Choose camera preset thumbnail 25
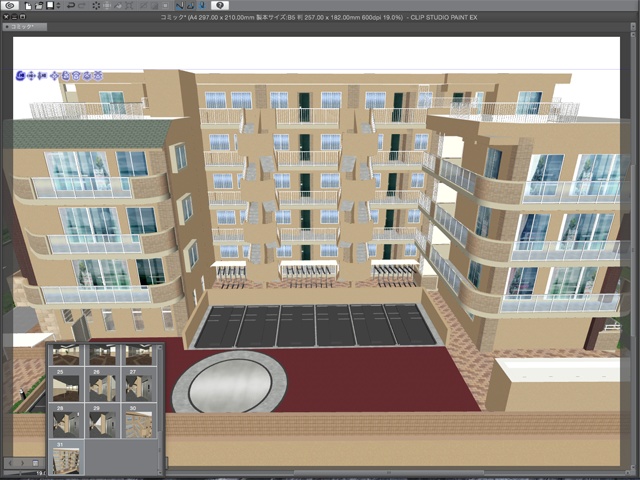Viewport: 640px width, 480px height. [x=66, y=385]
